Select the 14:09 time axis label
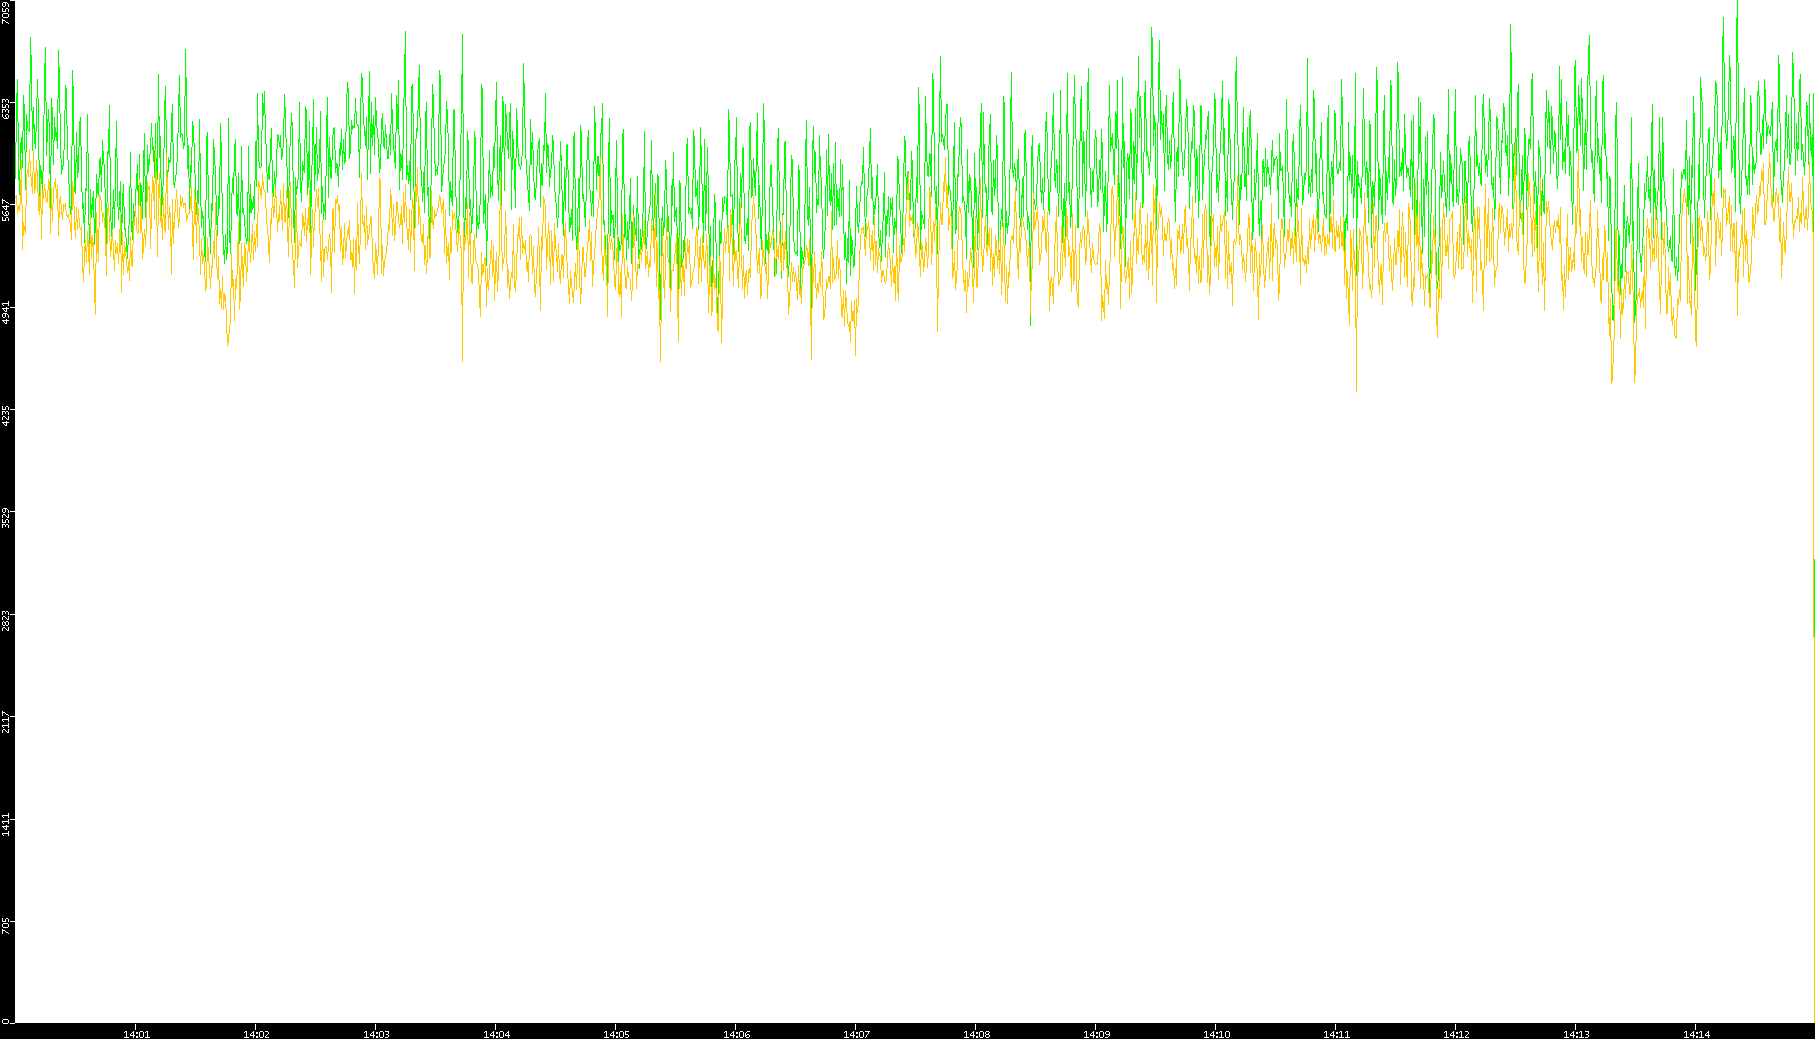Screen dimensions: 1815x1039 point(1096,1034)
